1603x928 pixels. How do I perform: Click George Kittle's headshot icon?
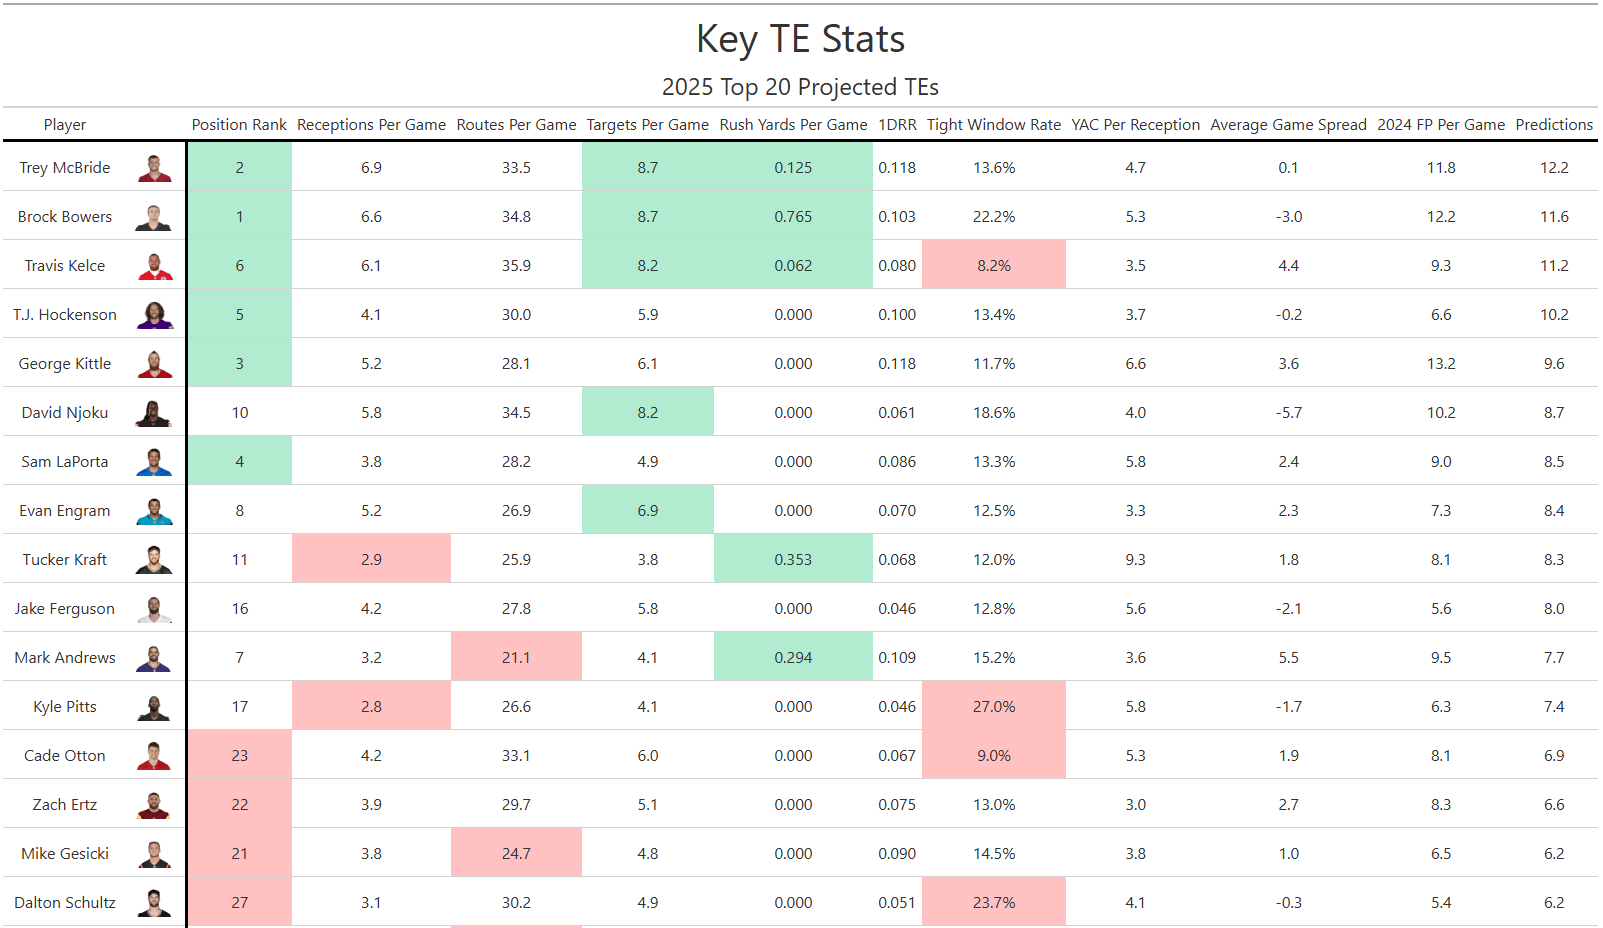pyautogui.click(x=154, y=364)
